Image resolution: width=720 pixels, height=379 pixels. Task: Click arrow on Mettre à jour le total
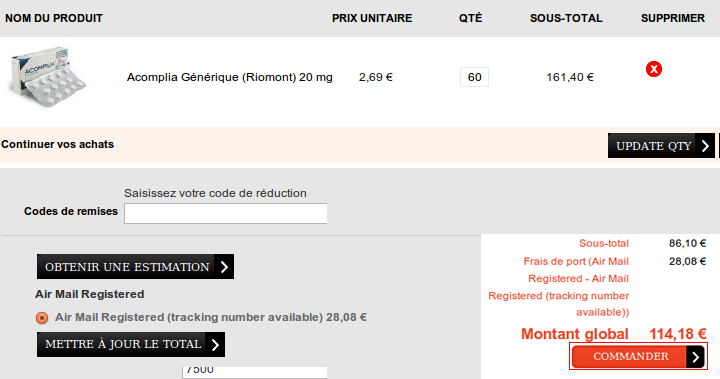[215, 345]
